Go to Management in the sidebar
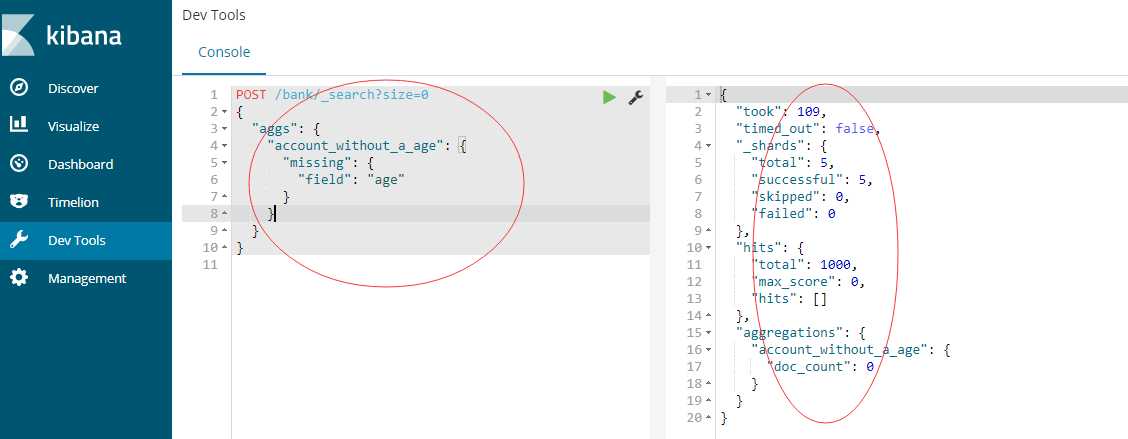 (87, 279)
